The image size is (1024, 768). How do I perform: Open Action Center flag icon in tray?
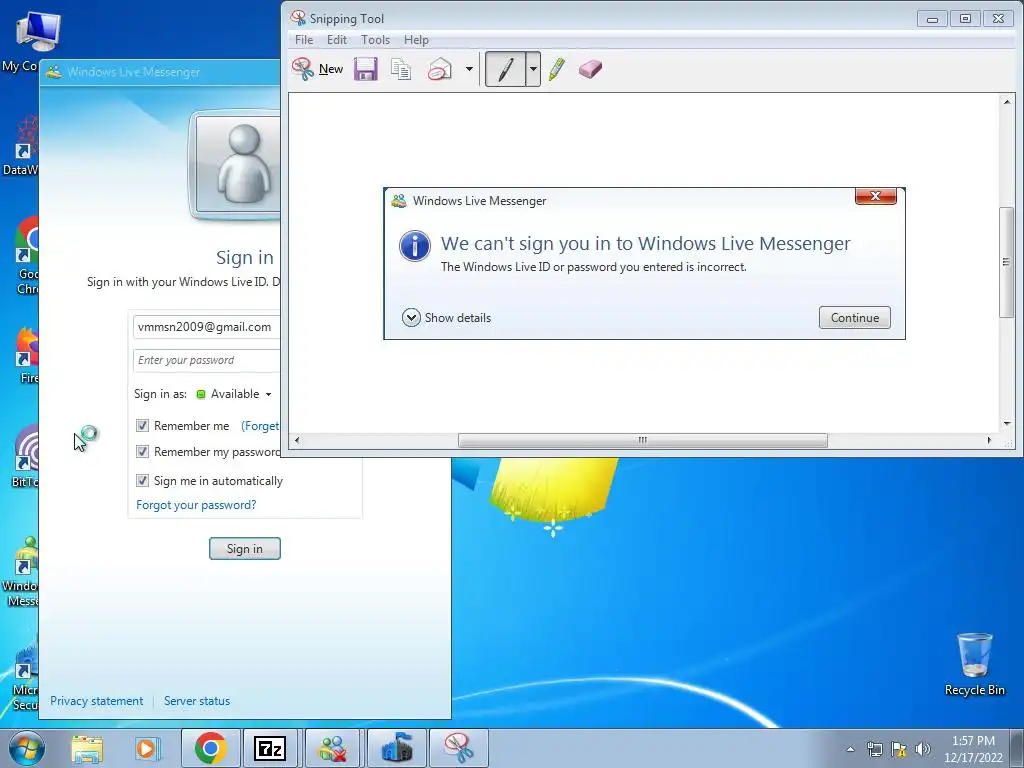(x=899, y=750)
